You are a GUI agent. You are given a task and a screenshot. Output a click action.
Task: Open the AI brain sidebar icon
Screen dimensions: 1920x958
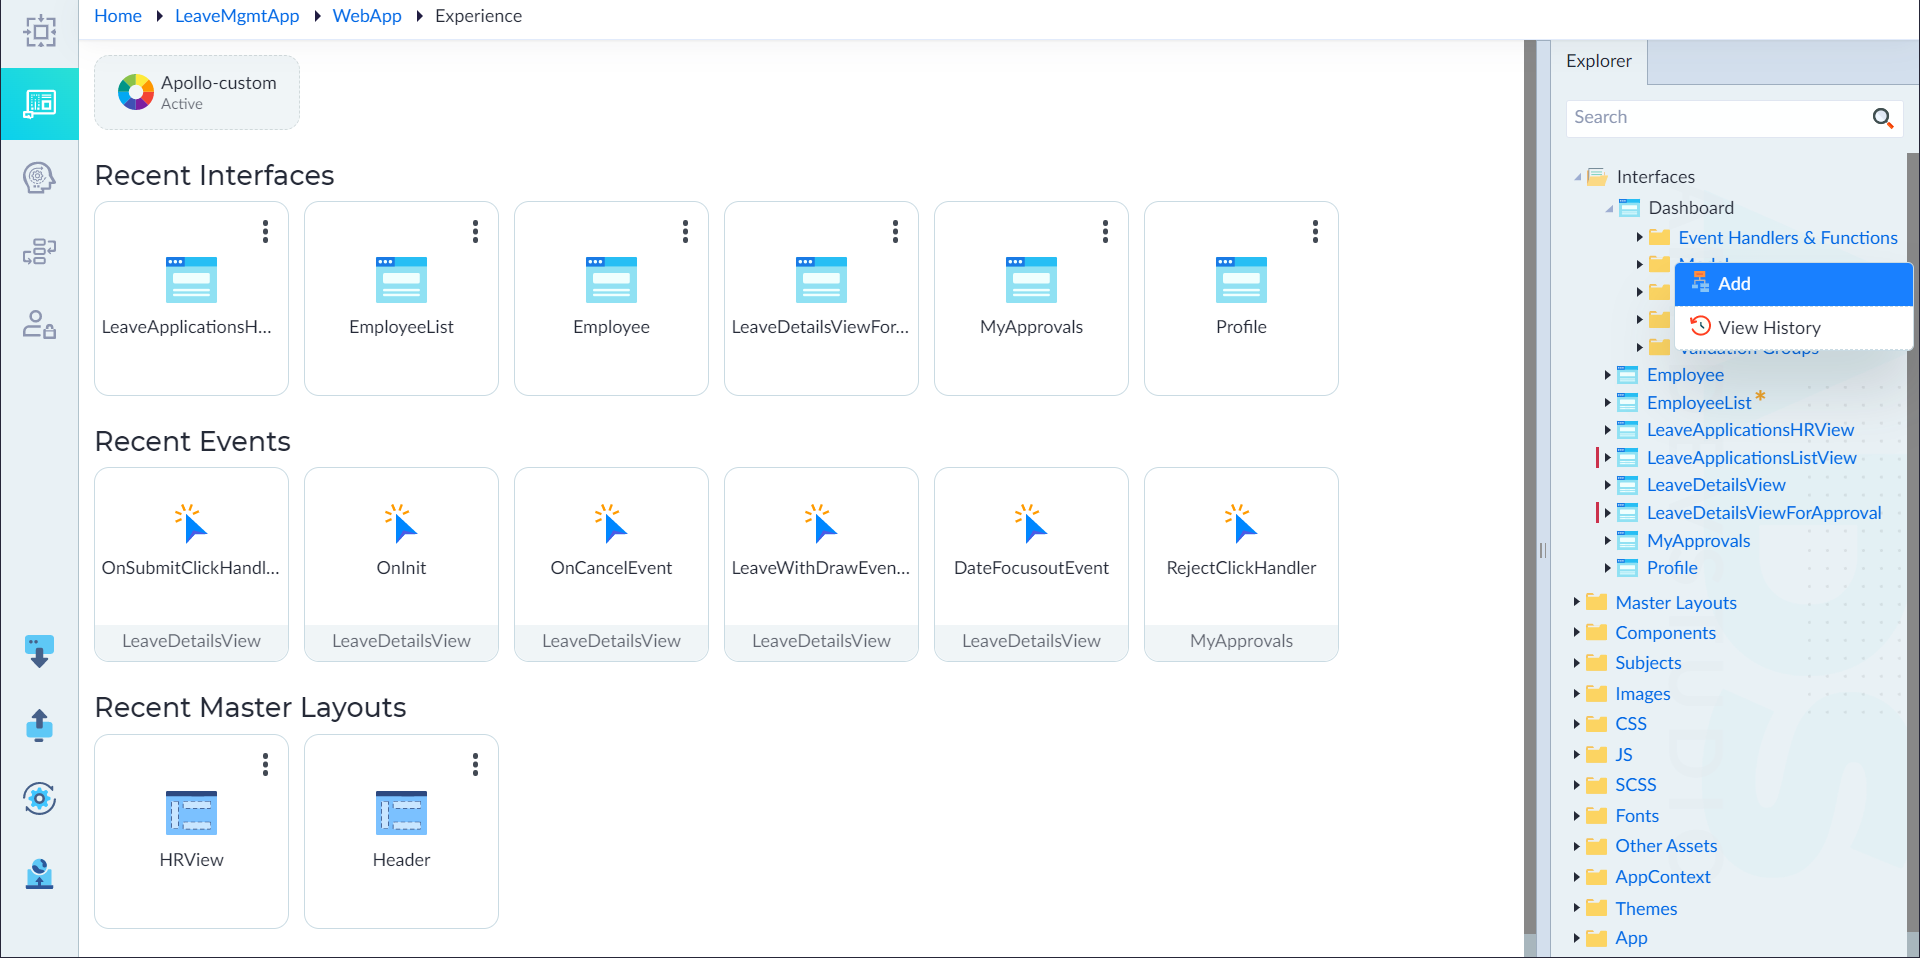[39, 178]
